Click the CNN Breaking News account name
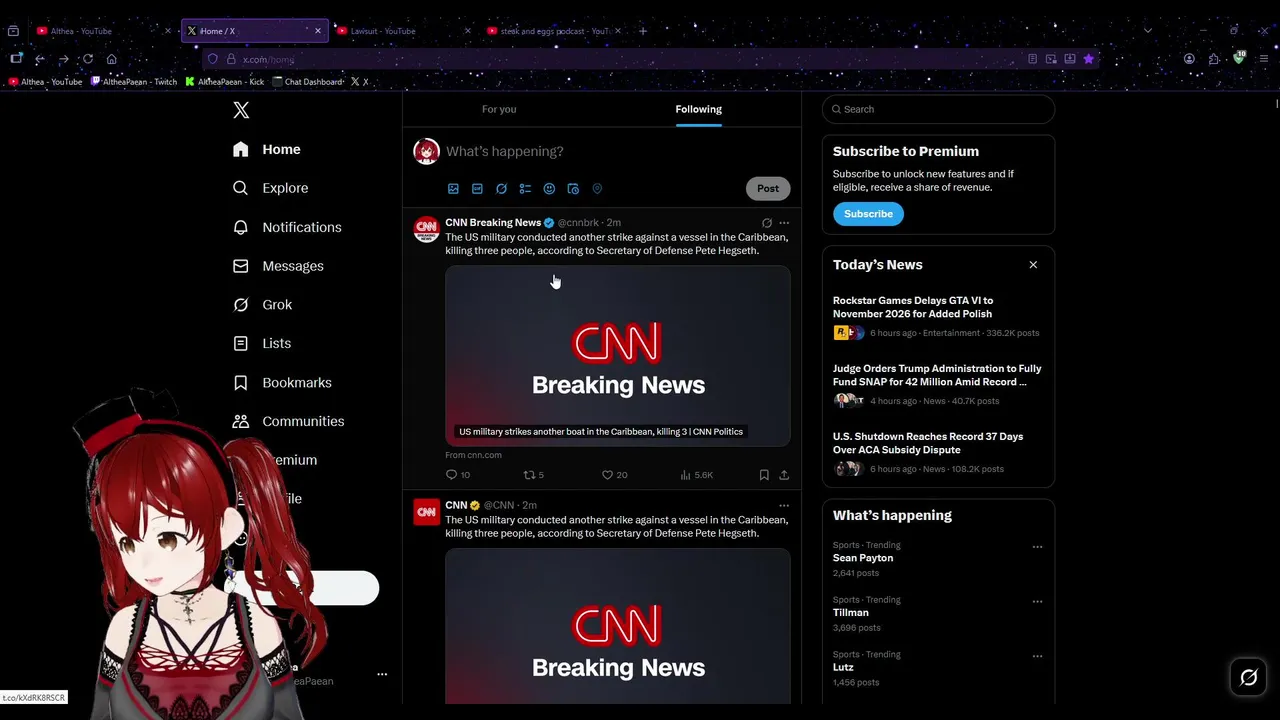This screenshot has width=1280, height=720. 493,222
